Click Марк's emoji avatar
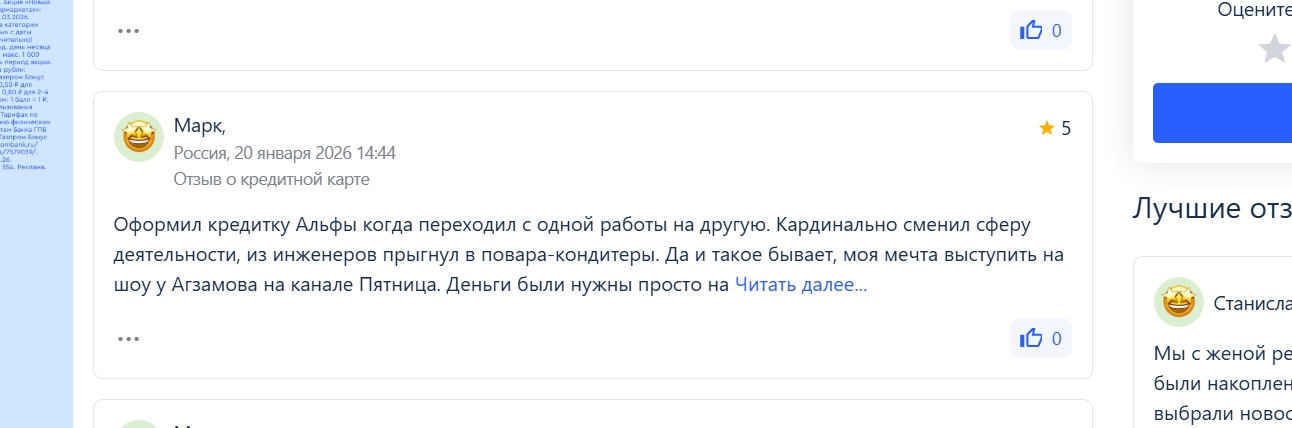1292x428 pixels. (139, 137)
